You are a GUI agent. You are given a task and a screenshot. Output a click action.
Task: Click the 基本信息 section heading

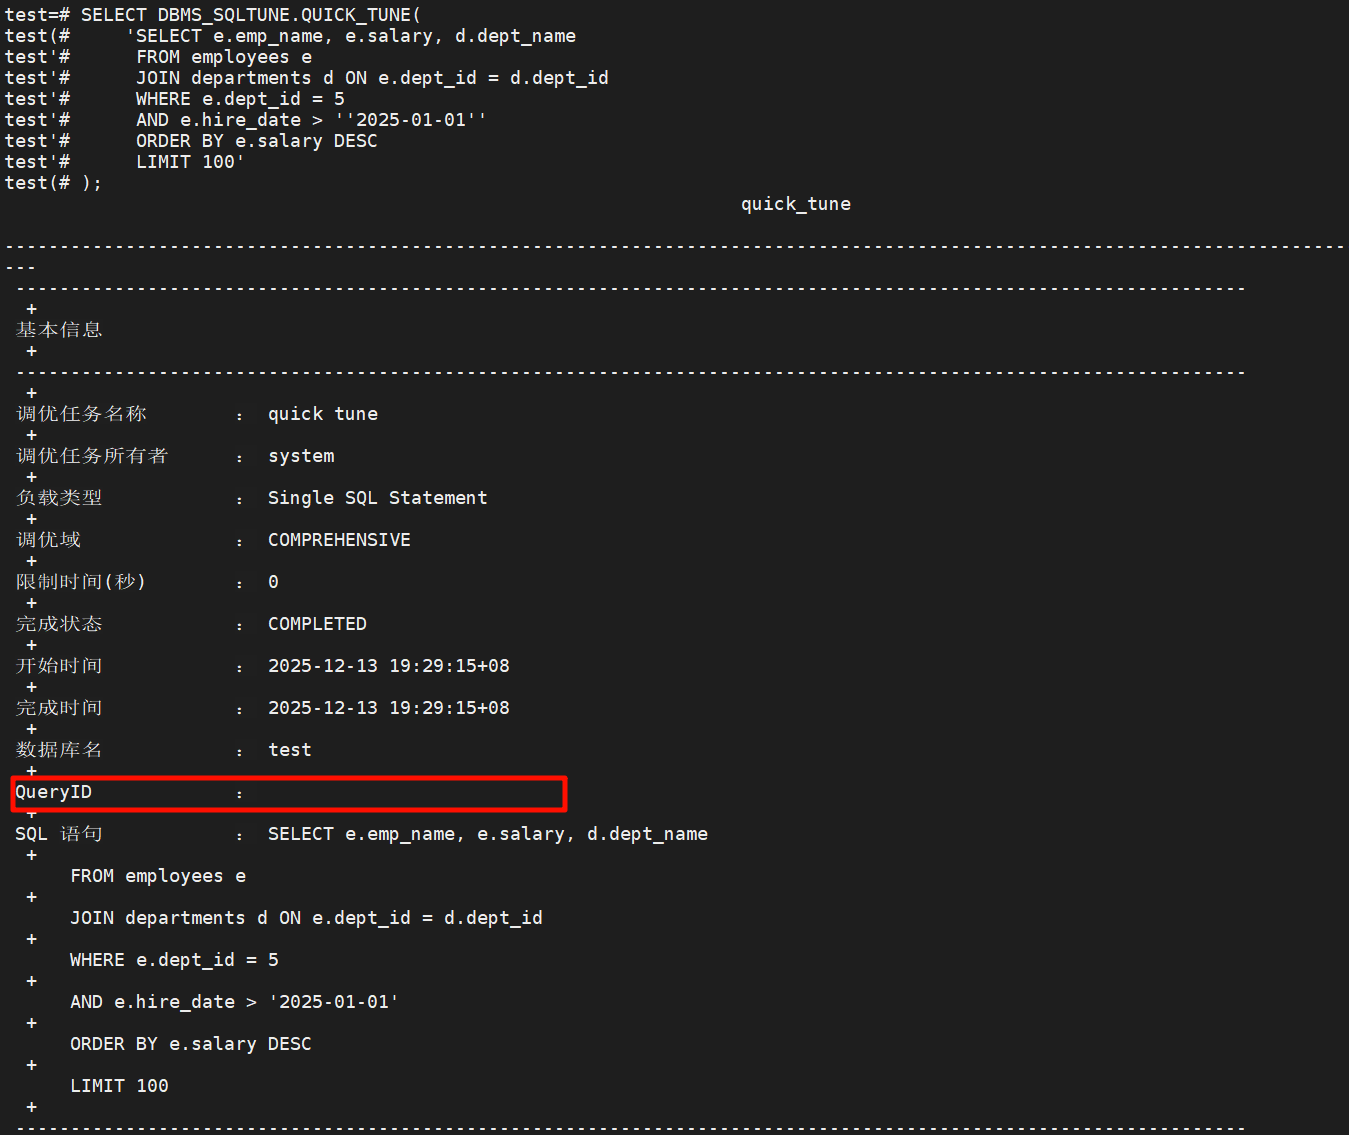point(59,330)
